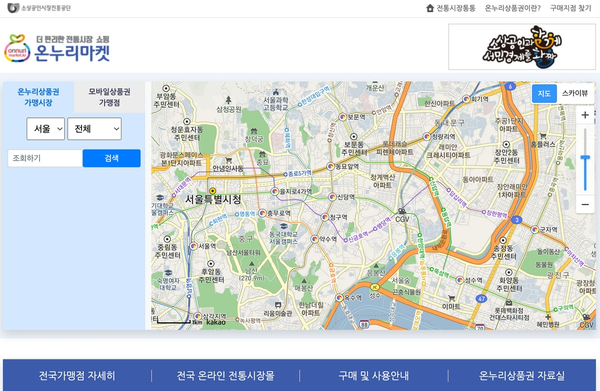Open the 구매지점 찾기 link
The width and height of the screenshot is (600, 391).
click(571, 8)
